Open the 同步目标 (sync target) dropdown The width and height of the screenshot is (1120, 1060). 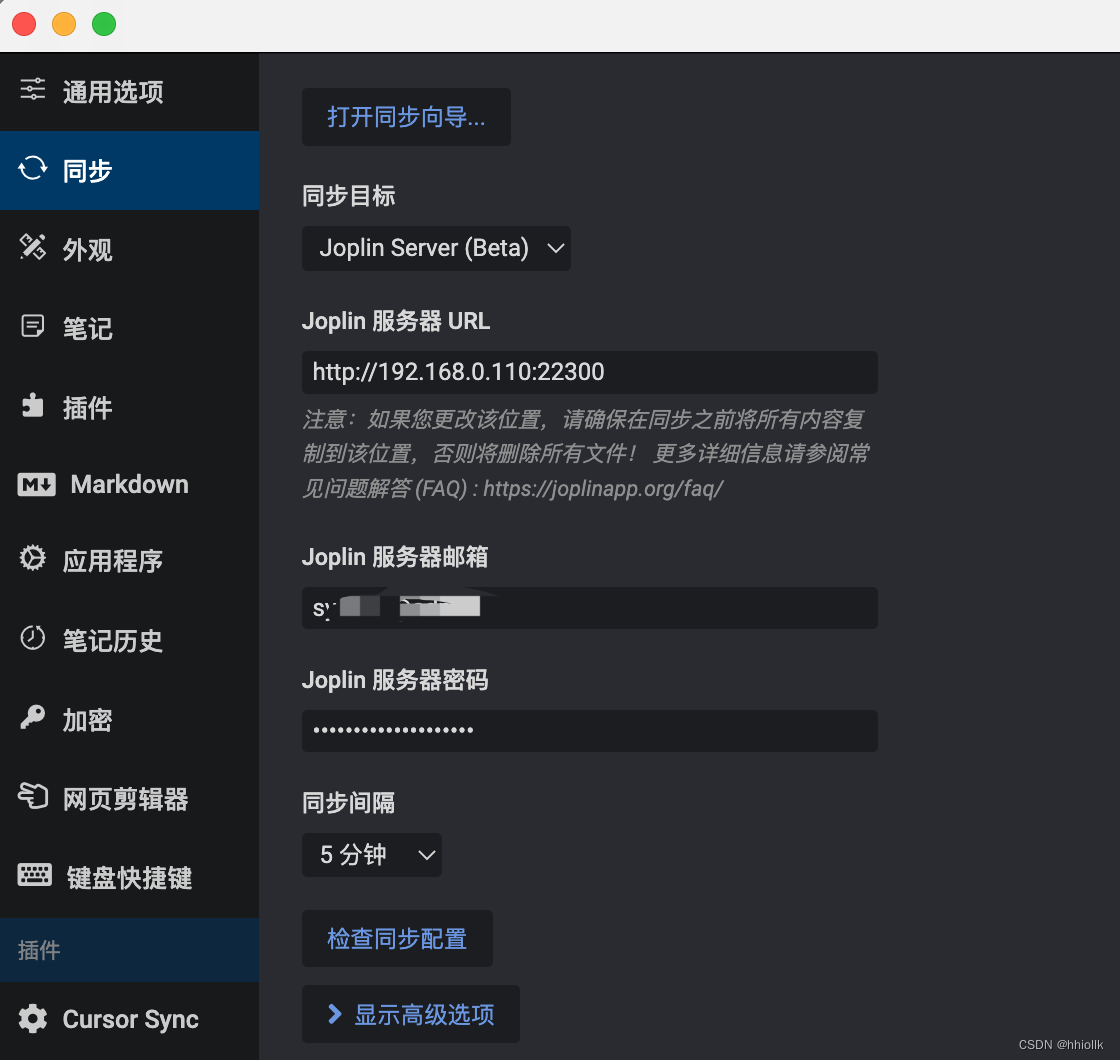click(x=436, y=248)
